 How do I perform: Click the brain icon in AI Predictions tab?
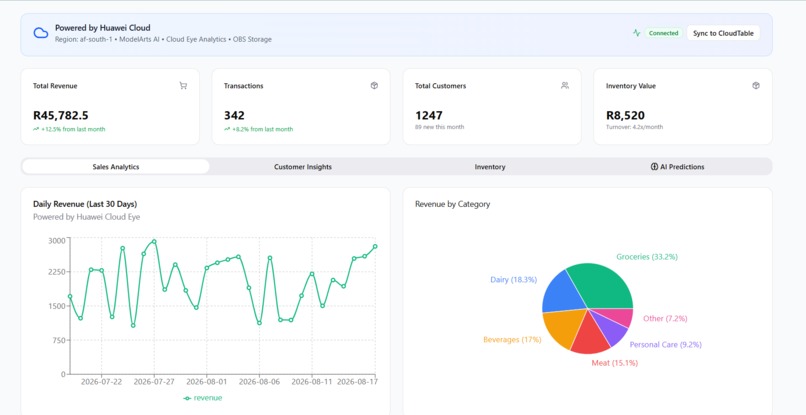point(654,167)
